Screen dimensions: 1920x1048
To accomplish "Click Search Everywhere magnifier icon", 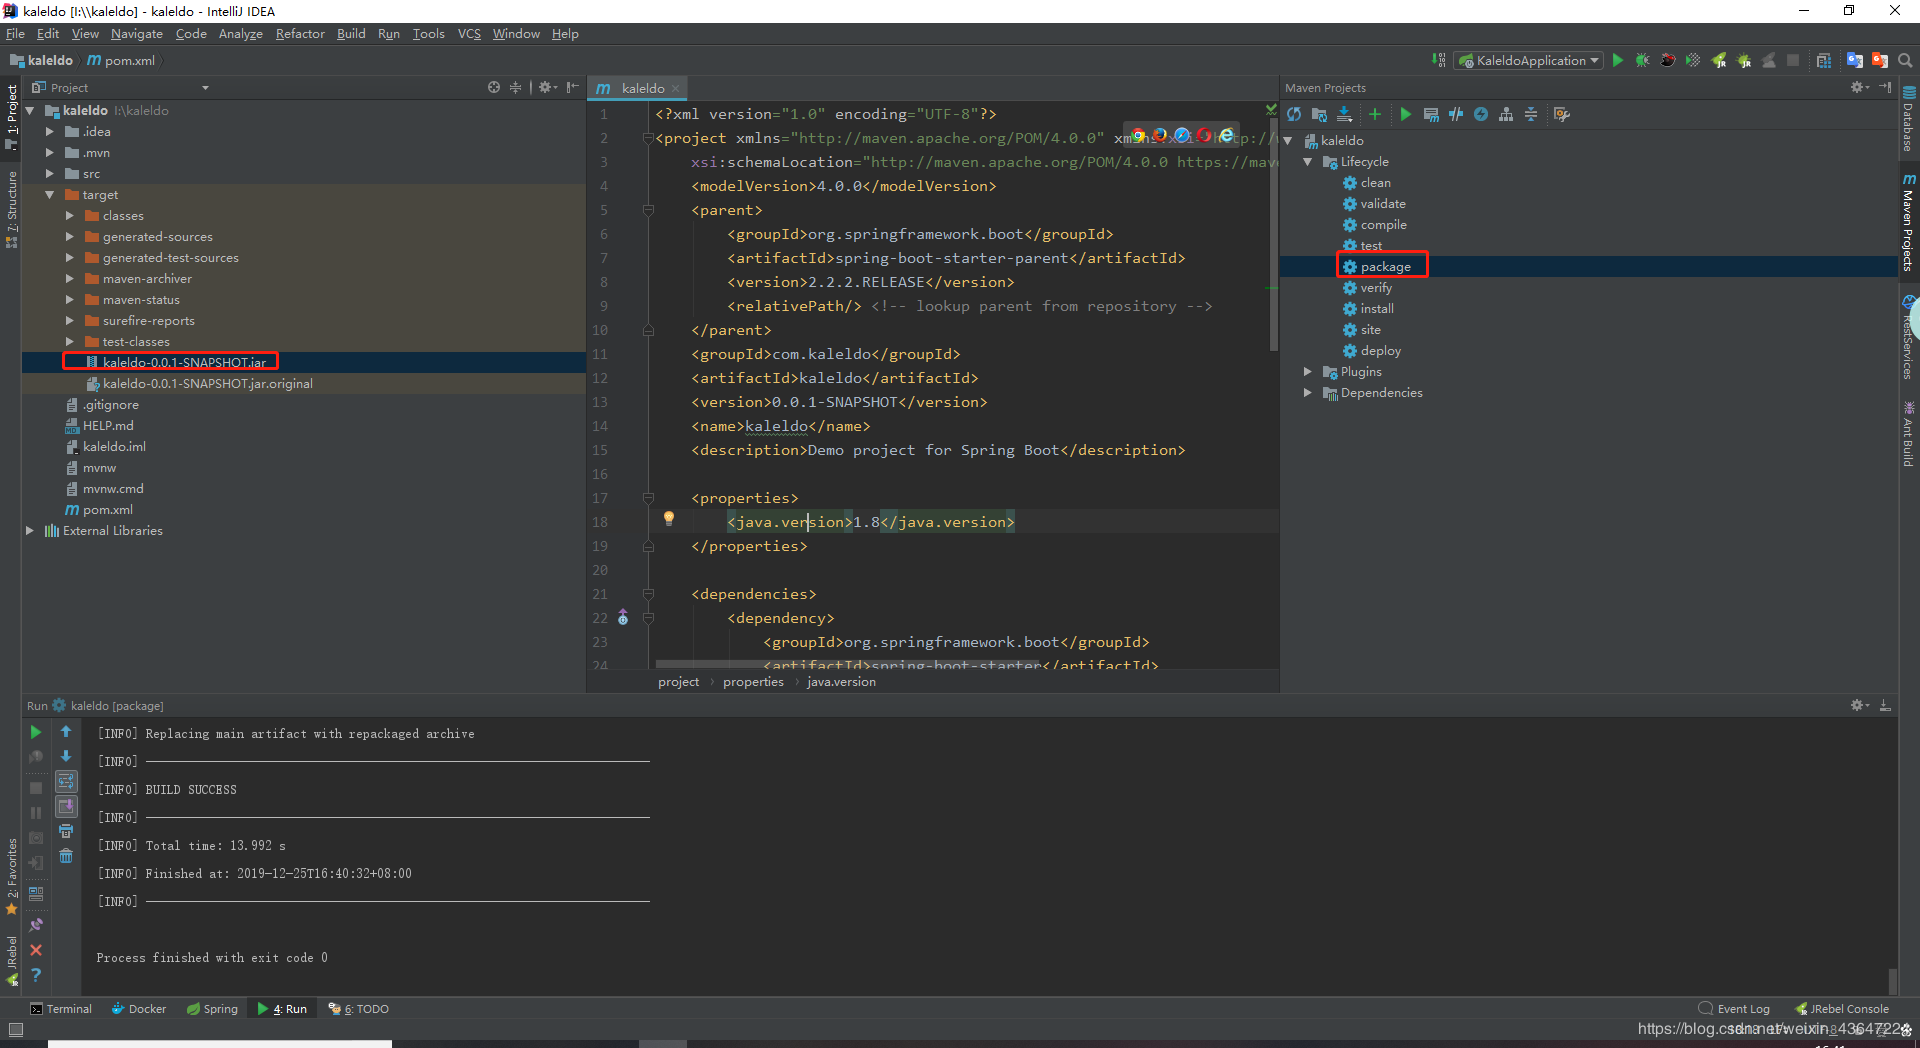I will click(1905, 61).
